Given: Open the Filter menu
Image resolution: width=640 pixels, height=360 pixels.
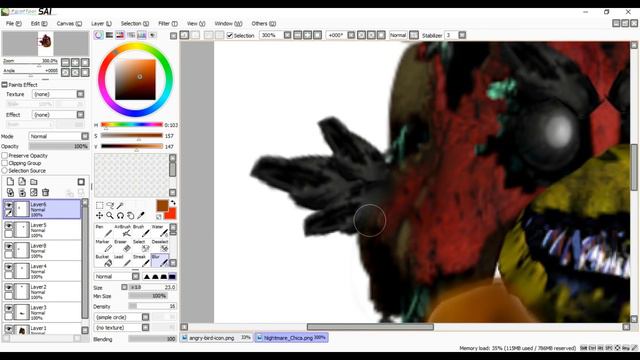Looking at the screenshot, I should point(168,24).
